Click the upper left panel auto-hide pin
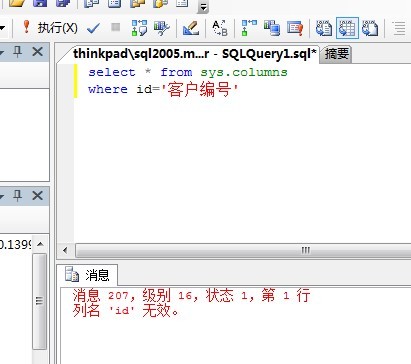This screenshot has height=364, width=411. [x=18, y=52]
